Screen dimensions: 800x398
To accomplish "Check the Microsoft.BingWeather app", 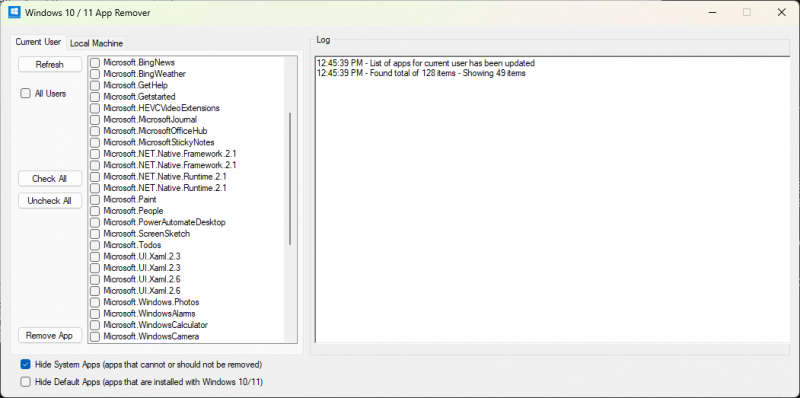I will click(x=95, y=74).
